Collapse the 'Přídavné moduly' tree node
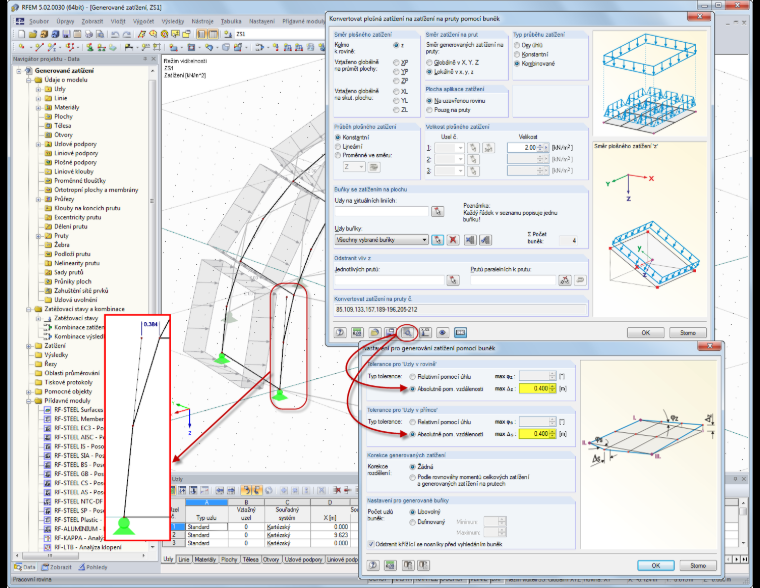The height and width of the screenshot is (588, 760). tap(29, 401)
